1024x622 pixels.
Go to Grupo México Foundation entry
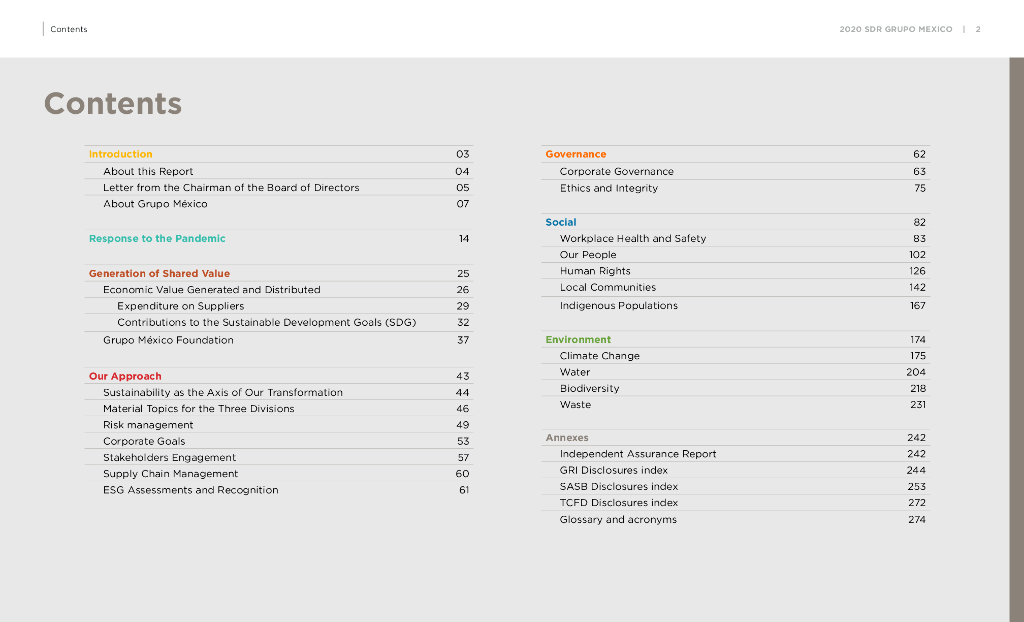(x=168, y=340)
